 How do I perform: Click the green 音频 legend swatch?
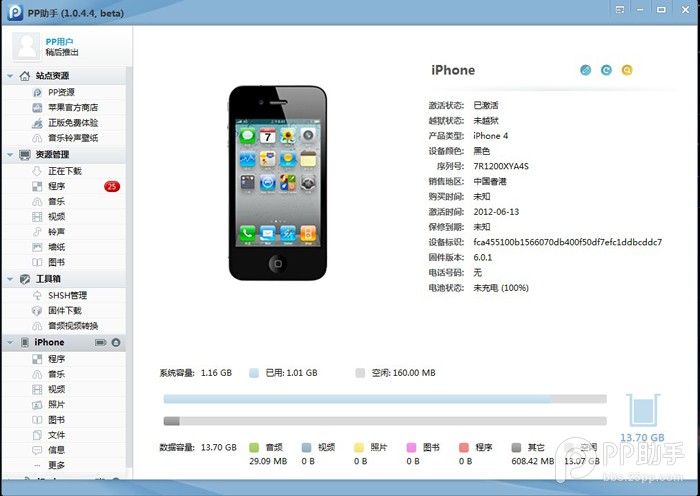(x=254, y=447)
